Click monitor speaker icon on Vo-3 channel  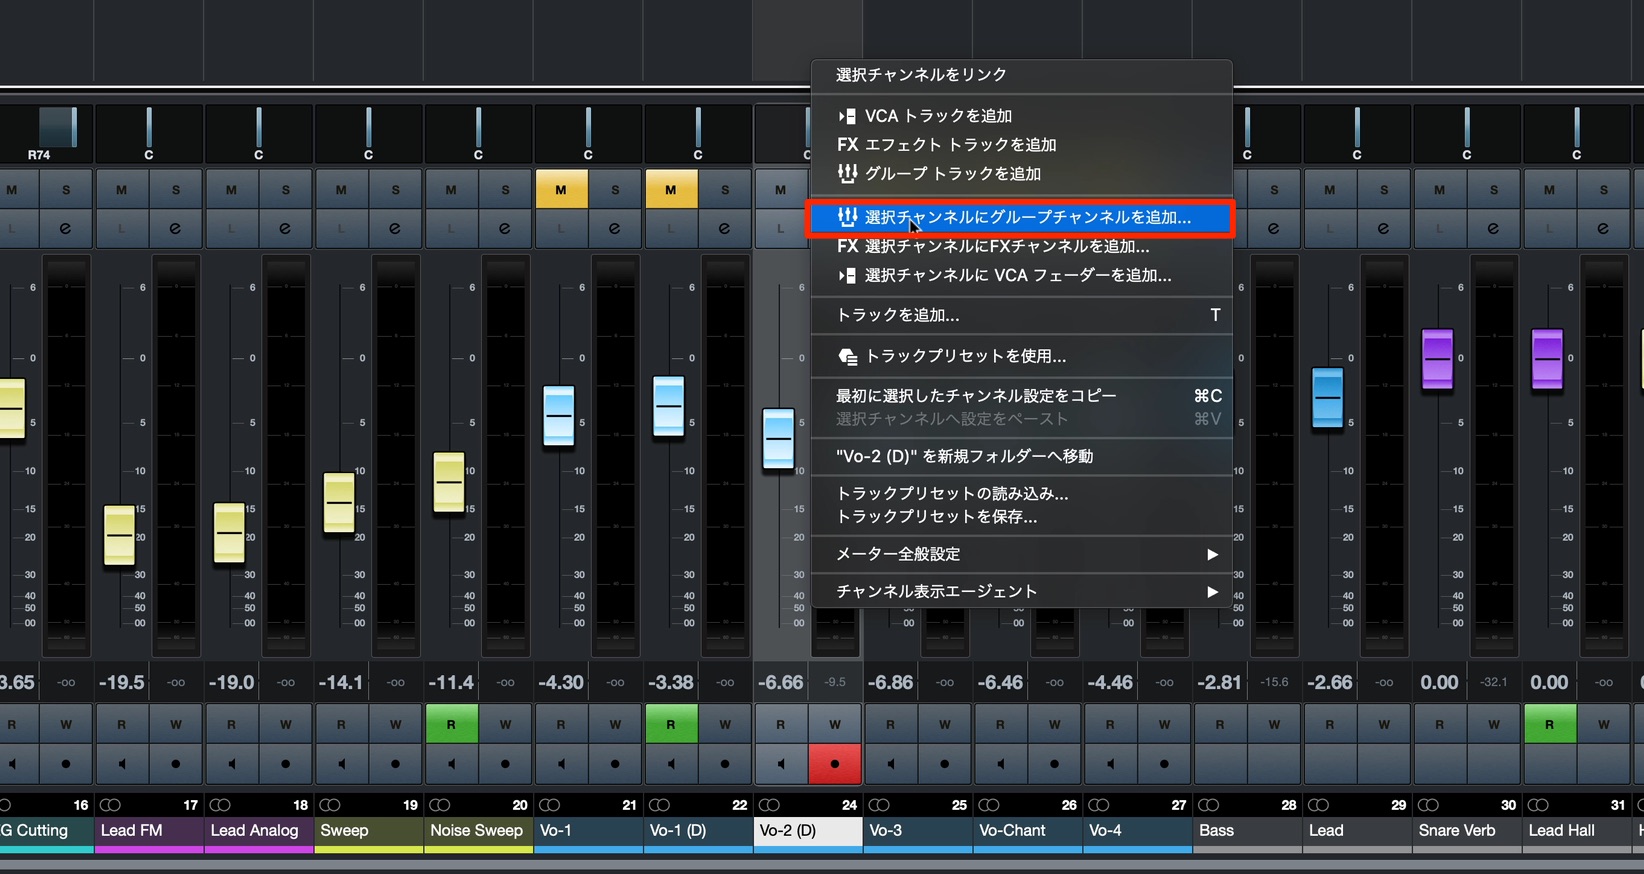tap(890, 764)
